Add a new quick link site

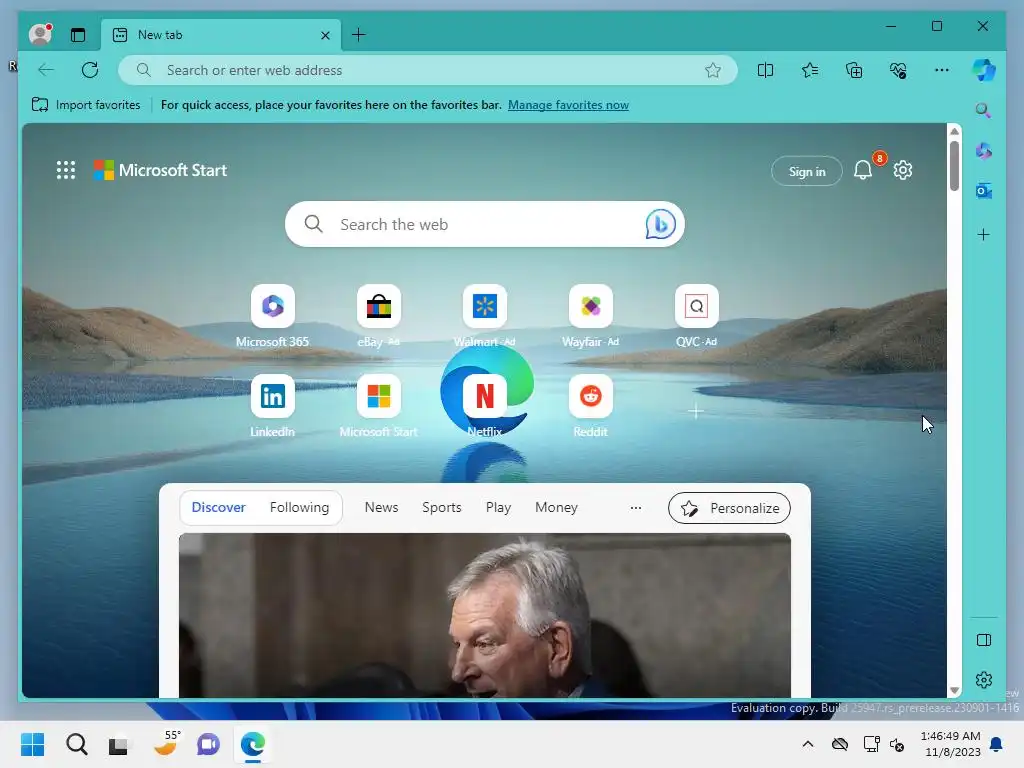[x=696, y=411]
